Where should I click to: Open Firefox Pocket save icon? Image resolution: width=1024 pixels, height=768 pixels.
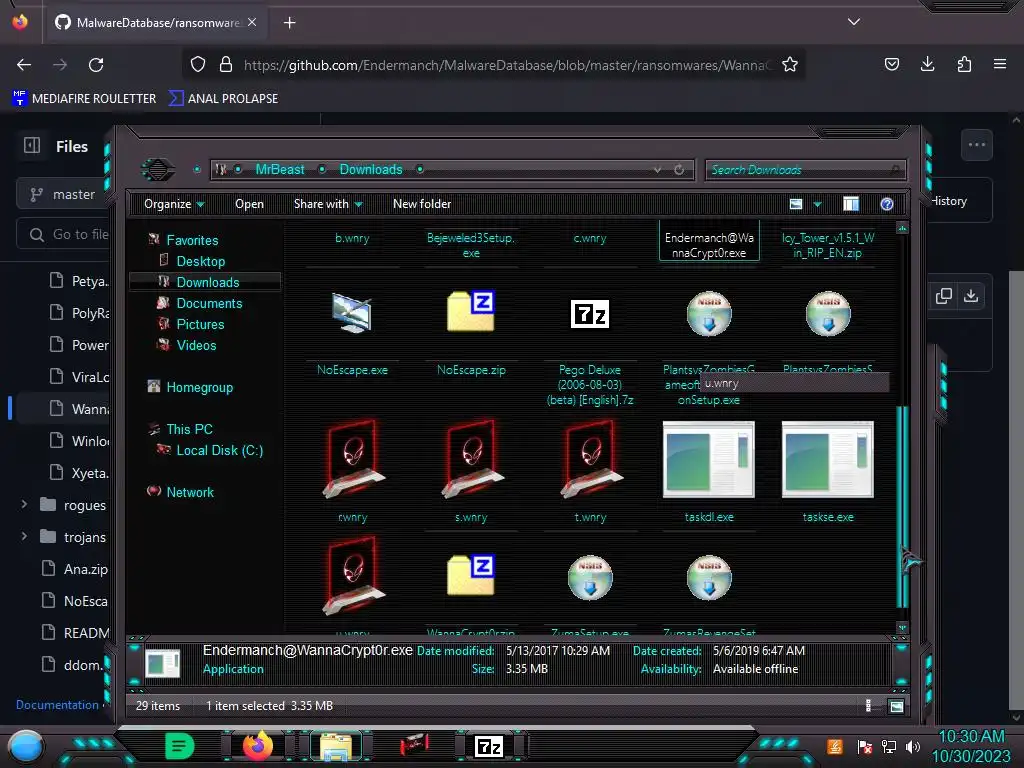click(x=891, y=64)
